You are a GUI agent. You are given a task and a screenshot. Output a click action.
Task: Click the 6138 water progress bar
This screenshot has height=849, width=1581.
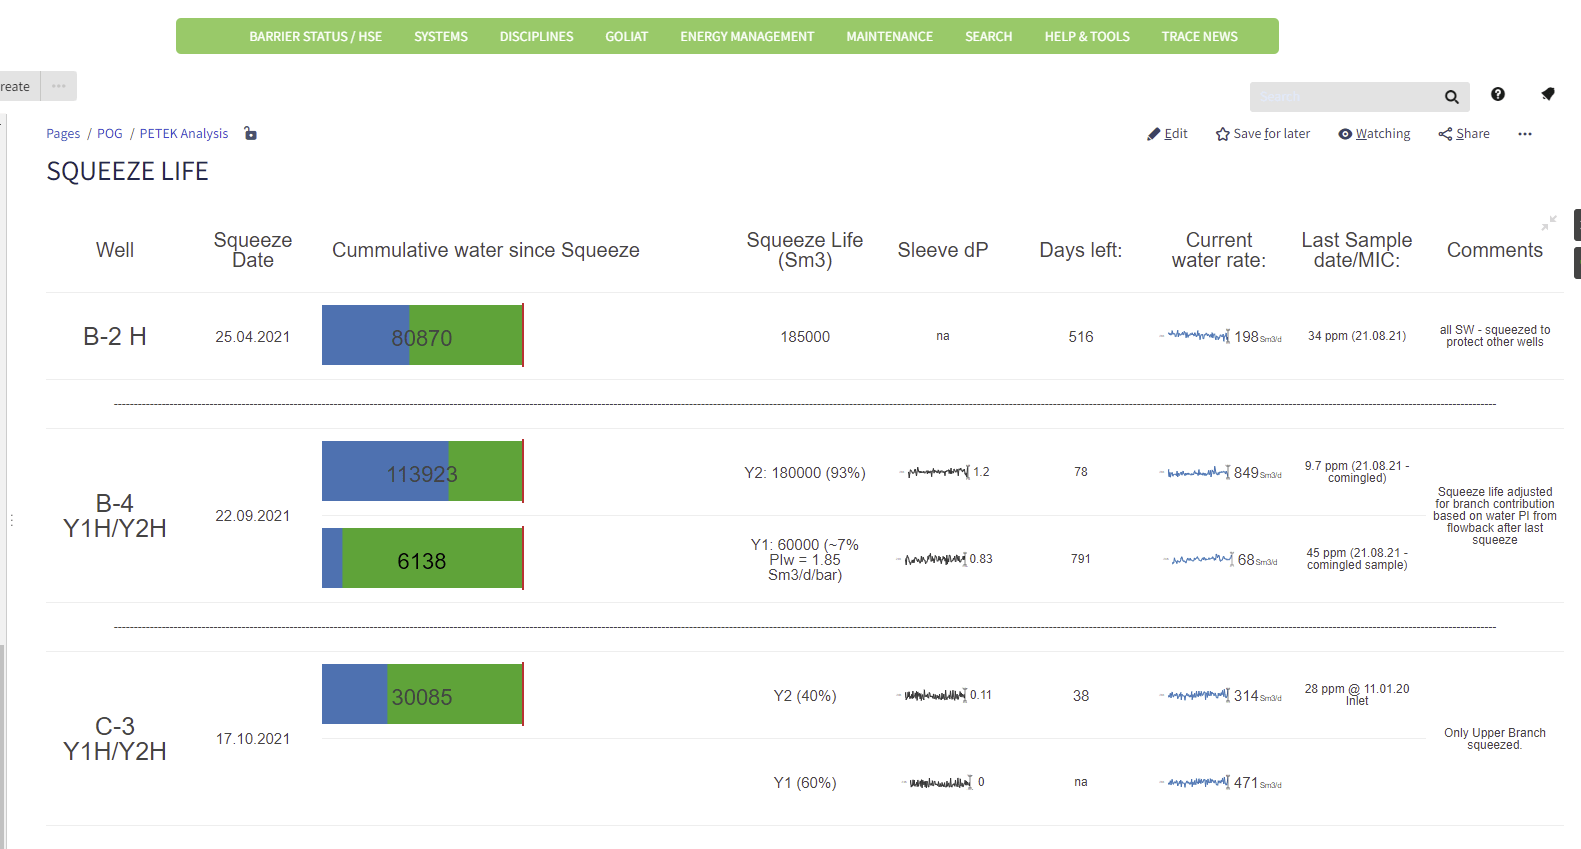click(422, 558)
